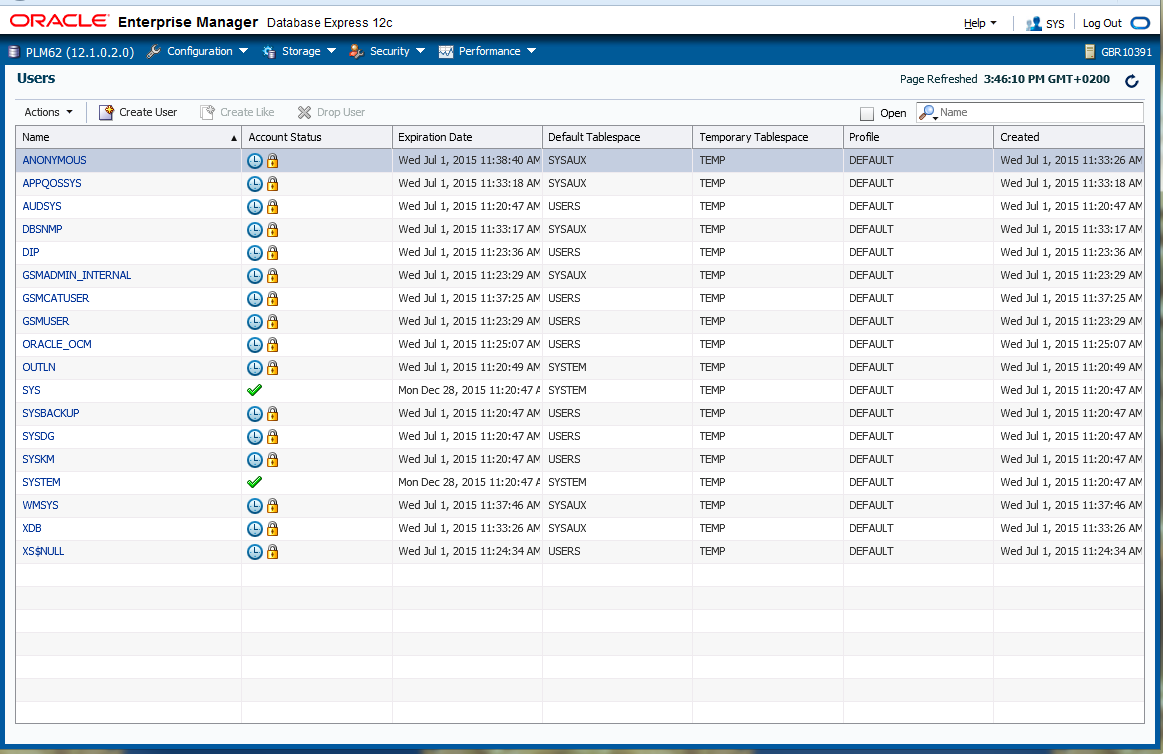
Task: Expand the Security menu arrow
Action: point(421,51)
